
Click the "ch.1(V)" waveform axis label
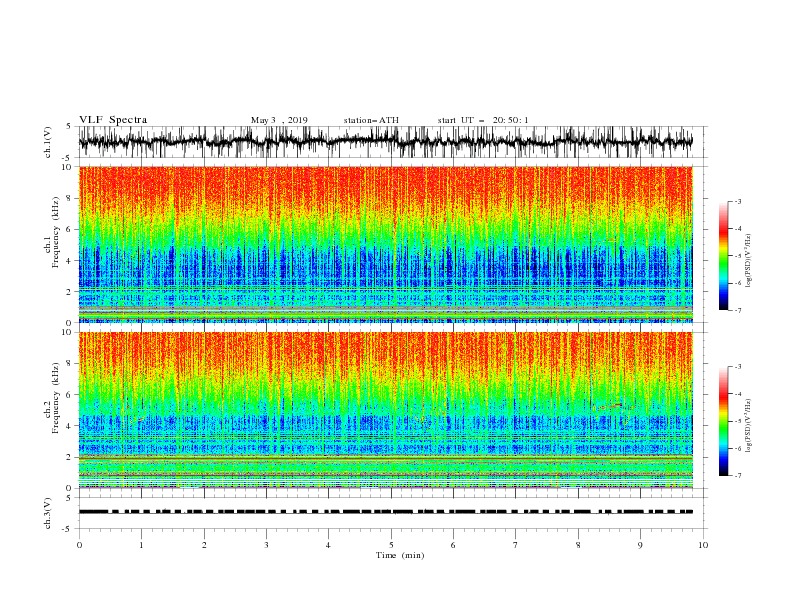pos(48,142)
